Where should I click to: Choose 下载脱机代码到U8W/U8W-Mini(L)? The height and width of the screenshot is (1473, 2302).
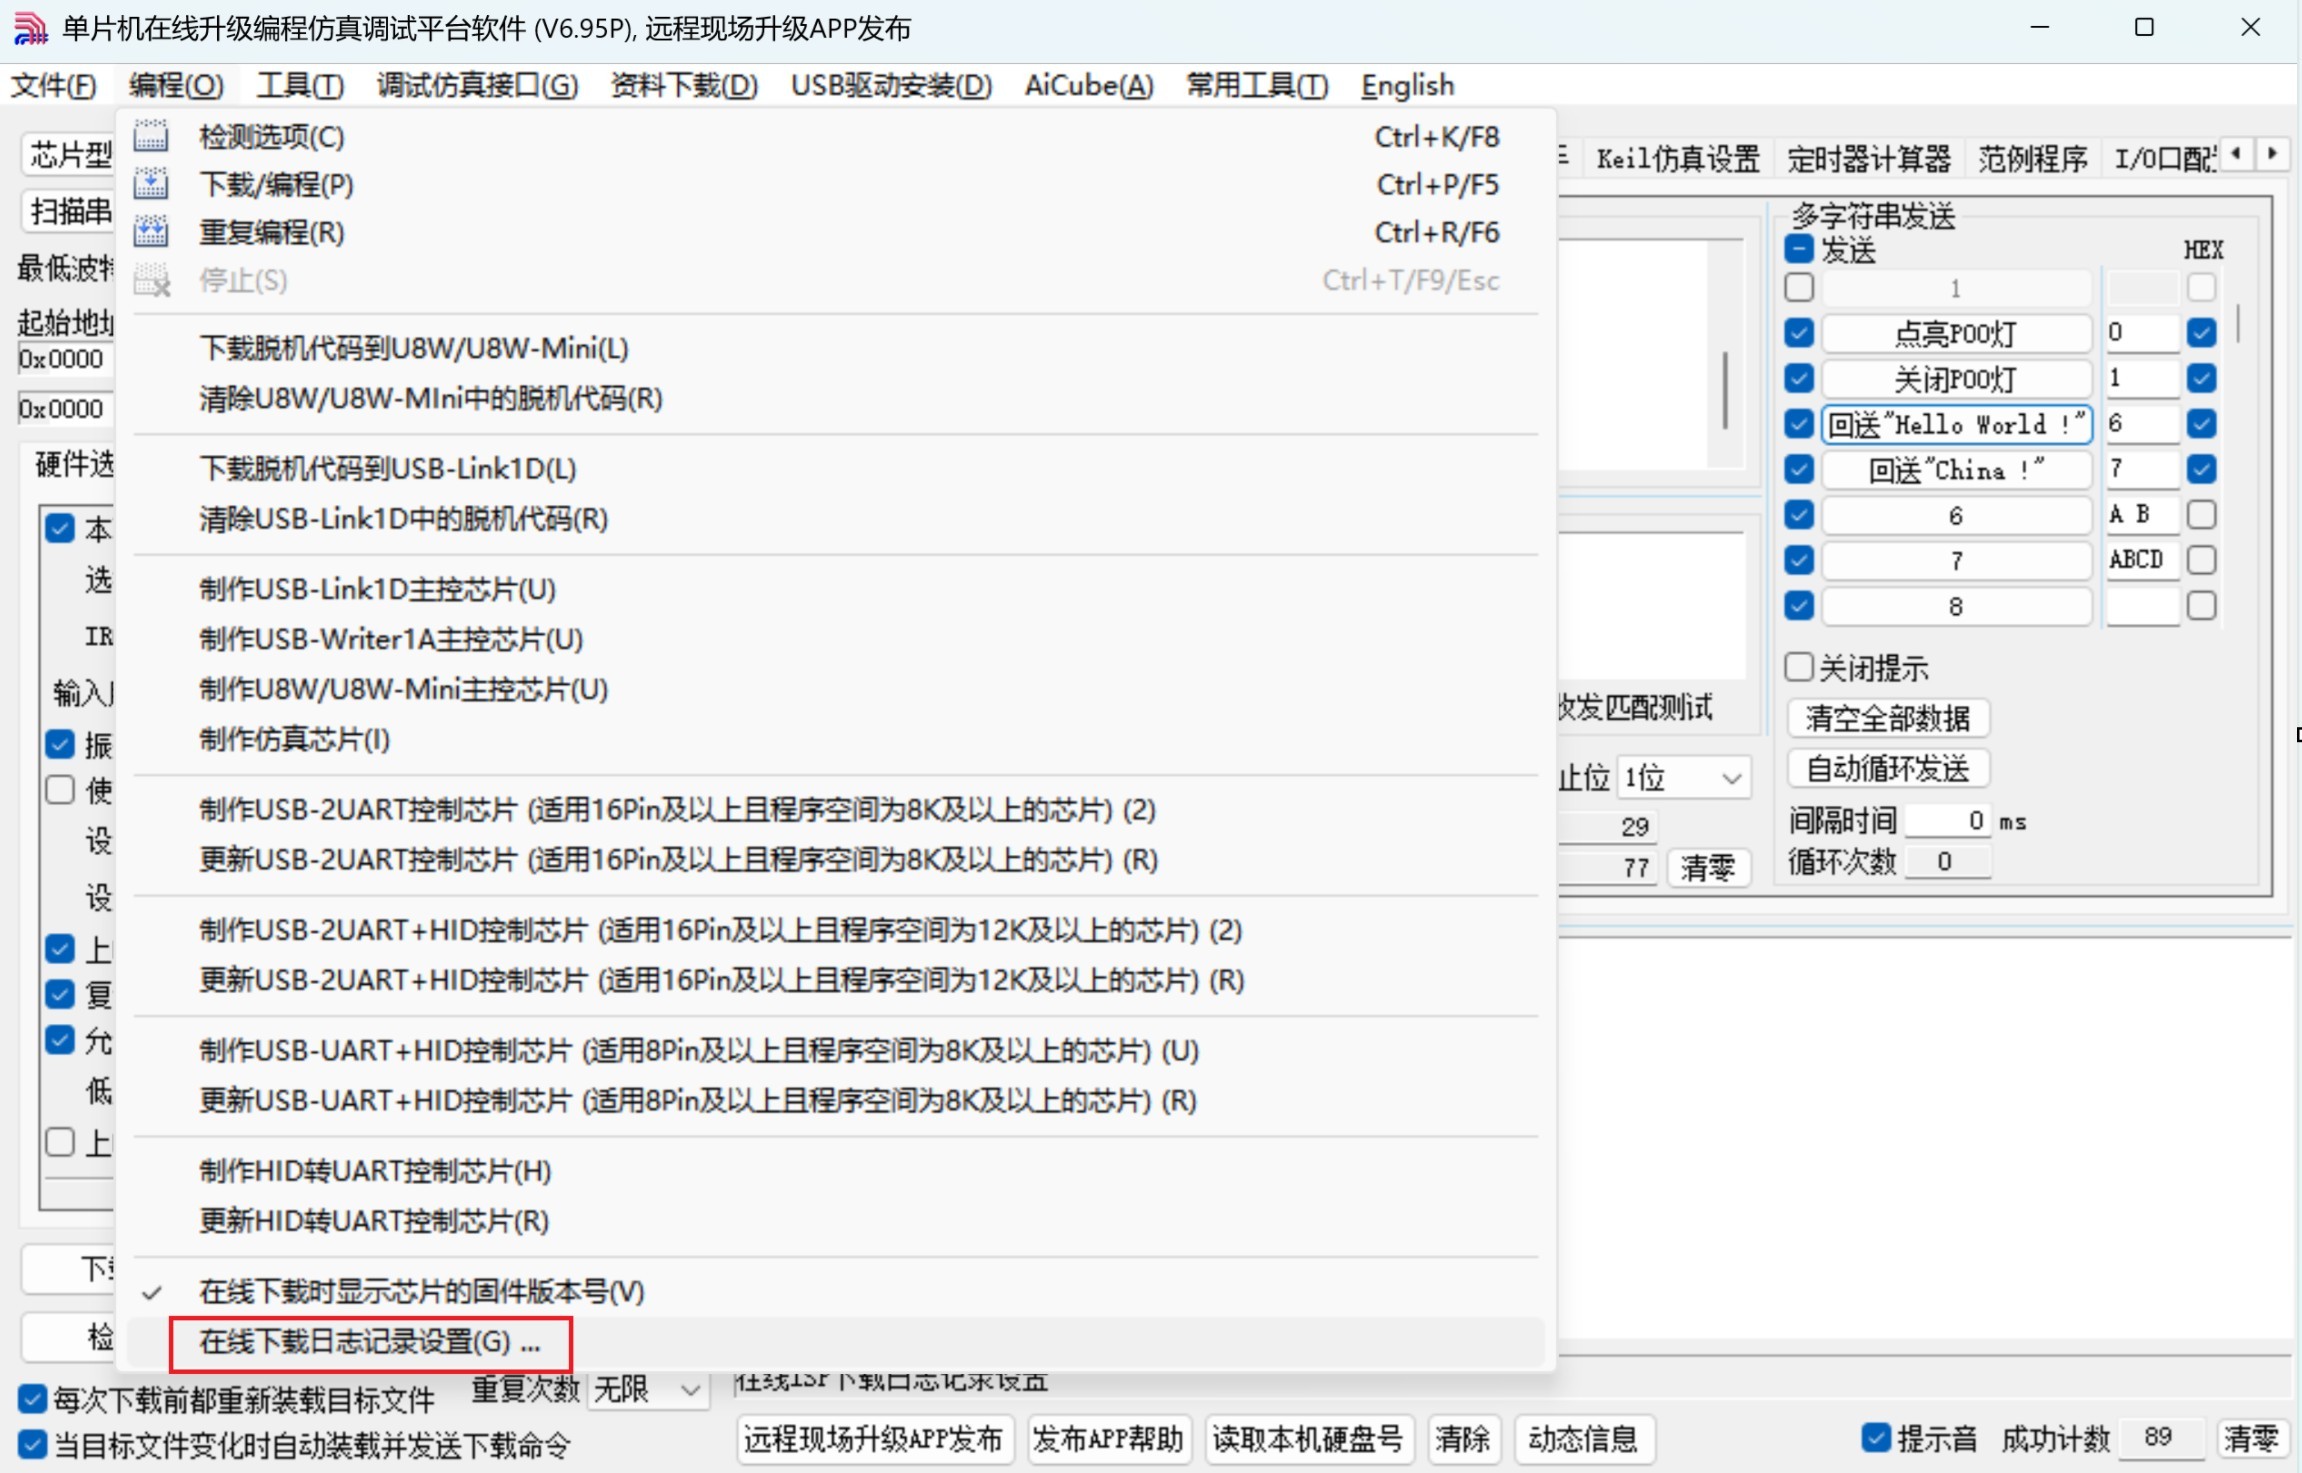click(x=835, y=349)
